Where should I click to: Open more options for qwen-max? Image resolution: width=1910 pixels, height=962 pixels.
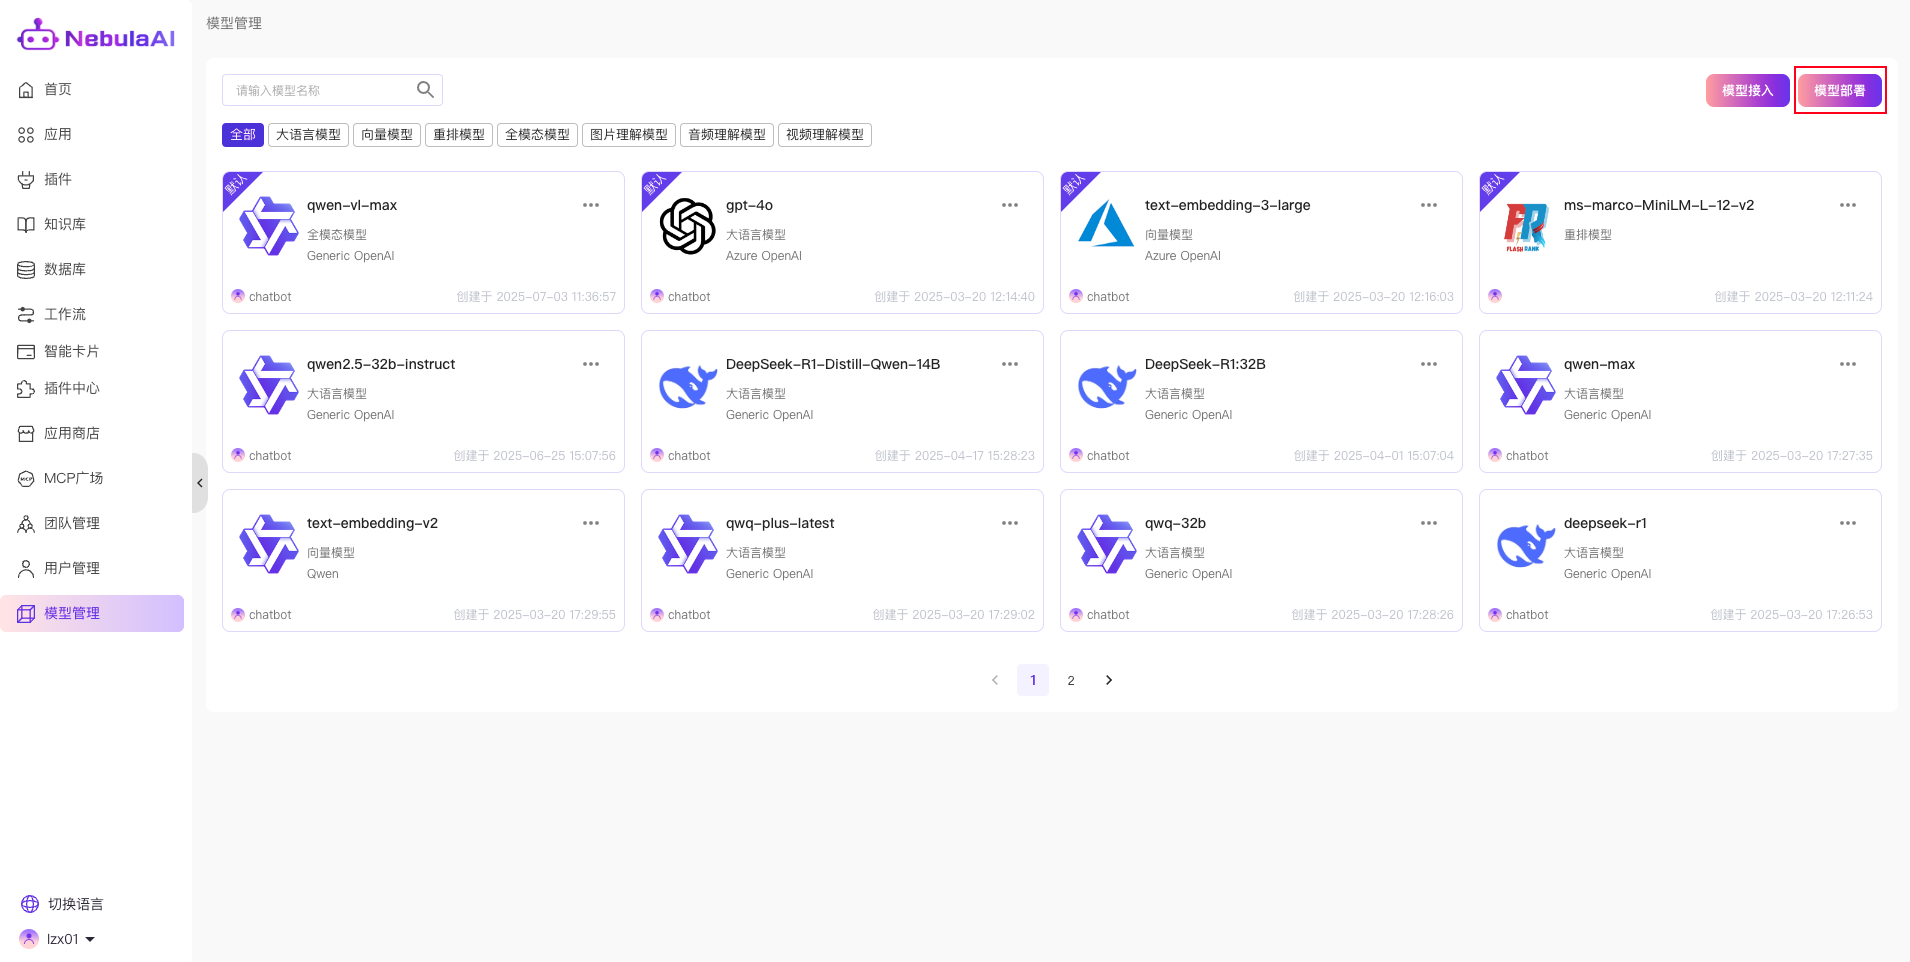coord(1848,364)
